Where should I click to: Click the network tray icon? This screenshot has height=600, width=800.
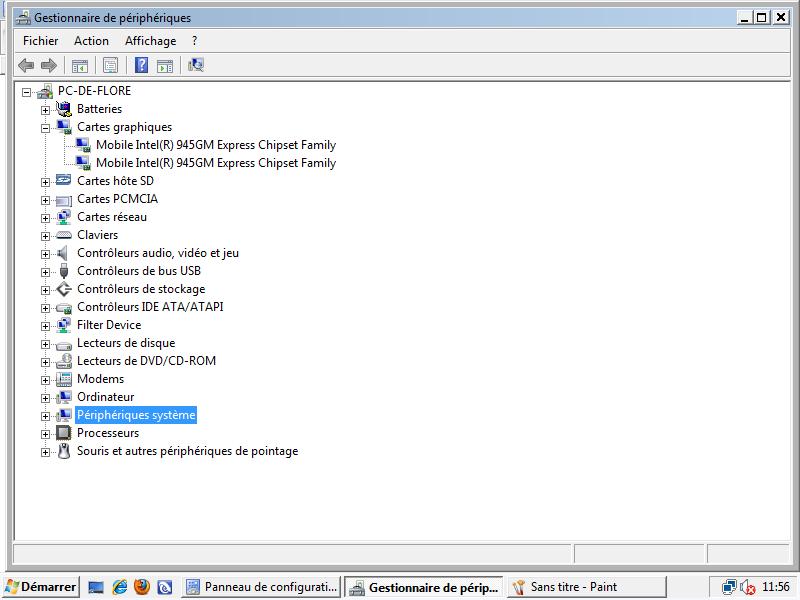[x=729, y=588]
